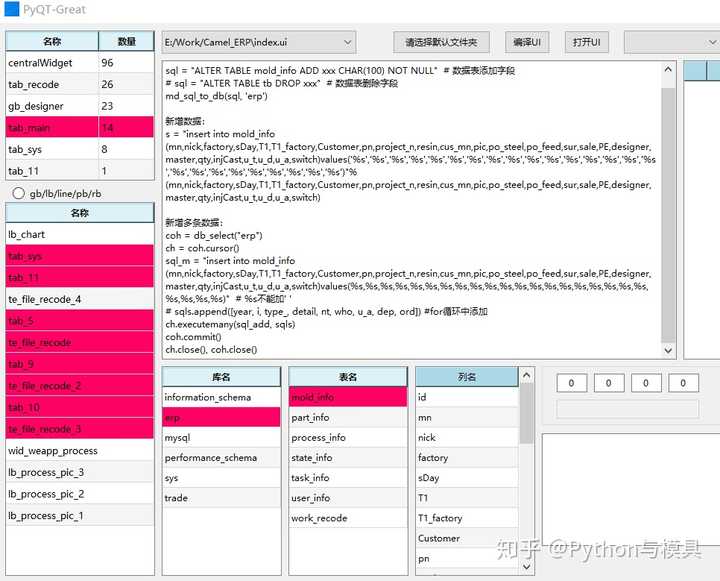This screenshot has height=581, width=720.
Task: Select the user_info table
Action: (x=348, y=498)
